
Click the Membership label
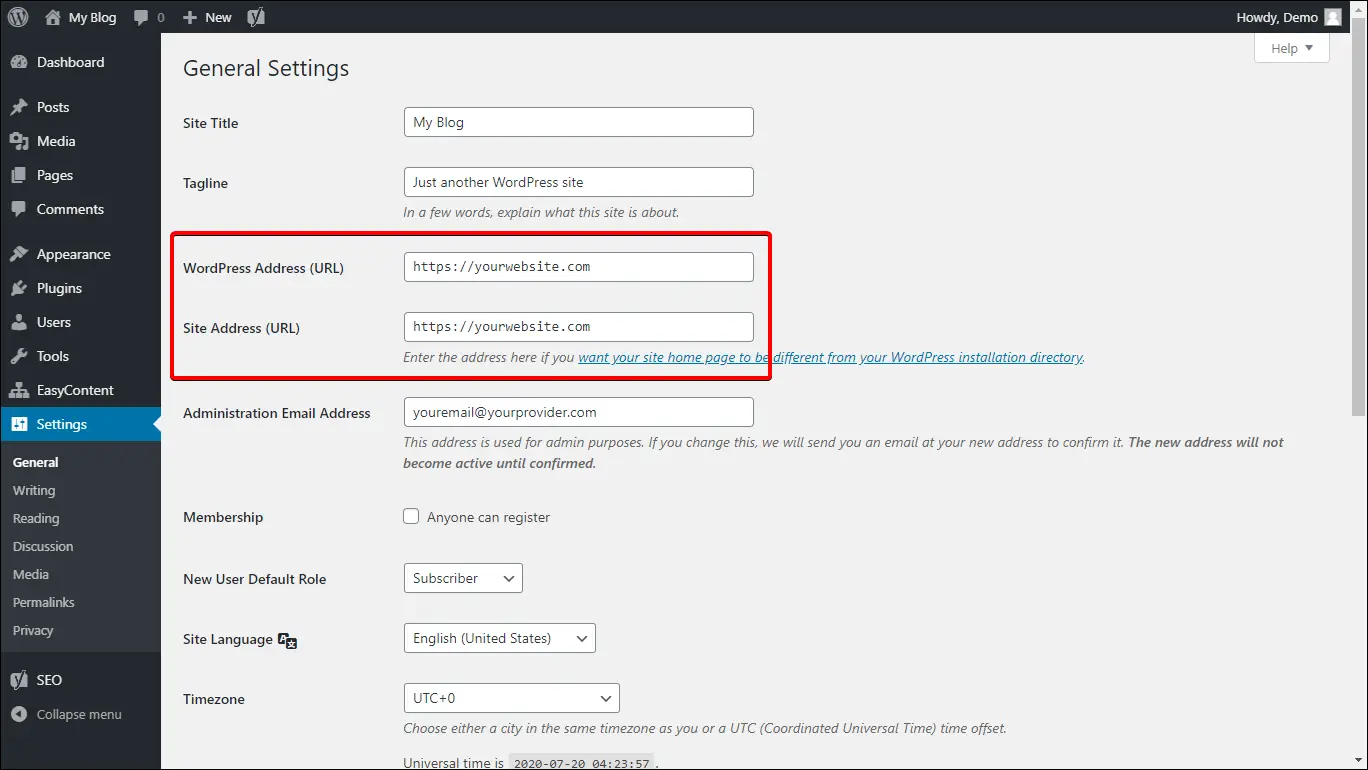click(223, 517)
